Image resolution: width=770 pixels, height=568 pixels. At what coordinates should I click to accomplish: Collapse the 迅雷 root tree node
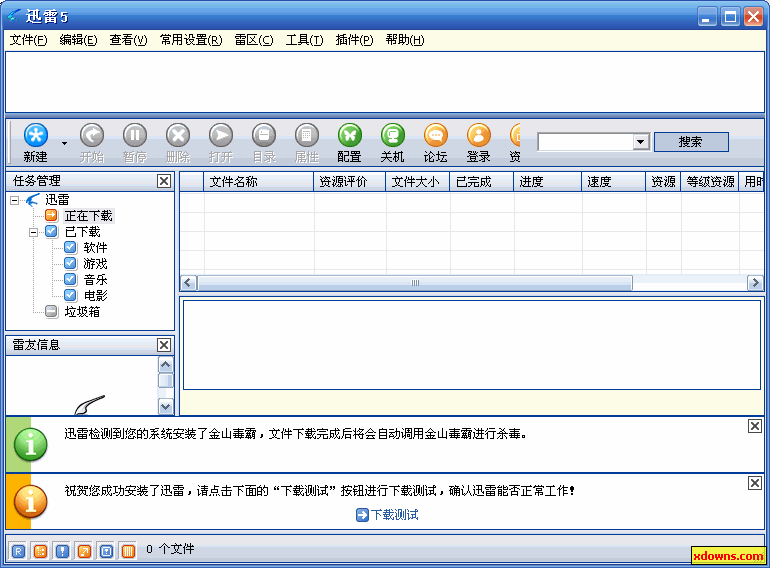pyautogui.click(x=15, y=200)
